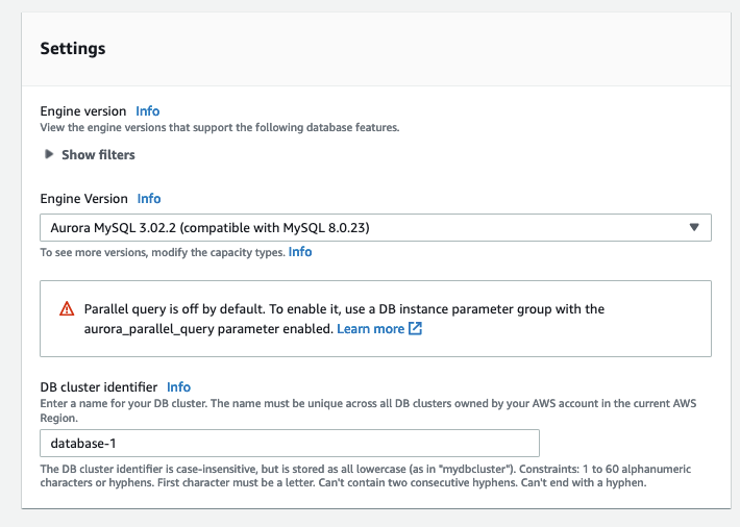Expand the Show filters disclosure triangle
The image size is (741, 527).
(49, 154)
